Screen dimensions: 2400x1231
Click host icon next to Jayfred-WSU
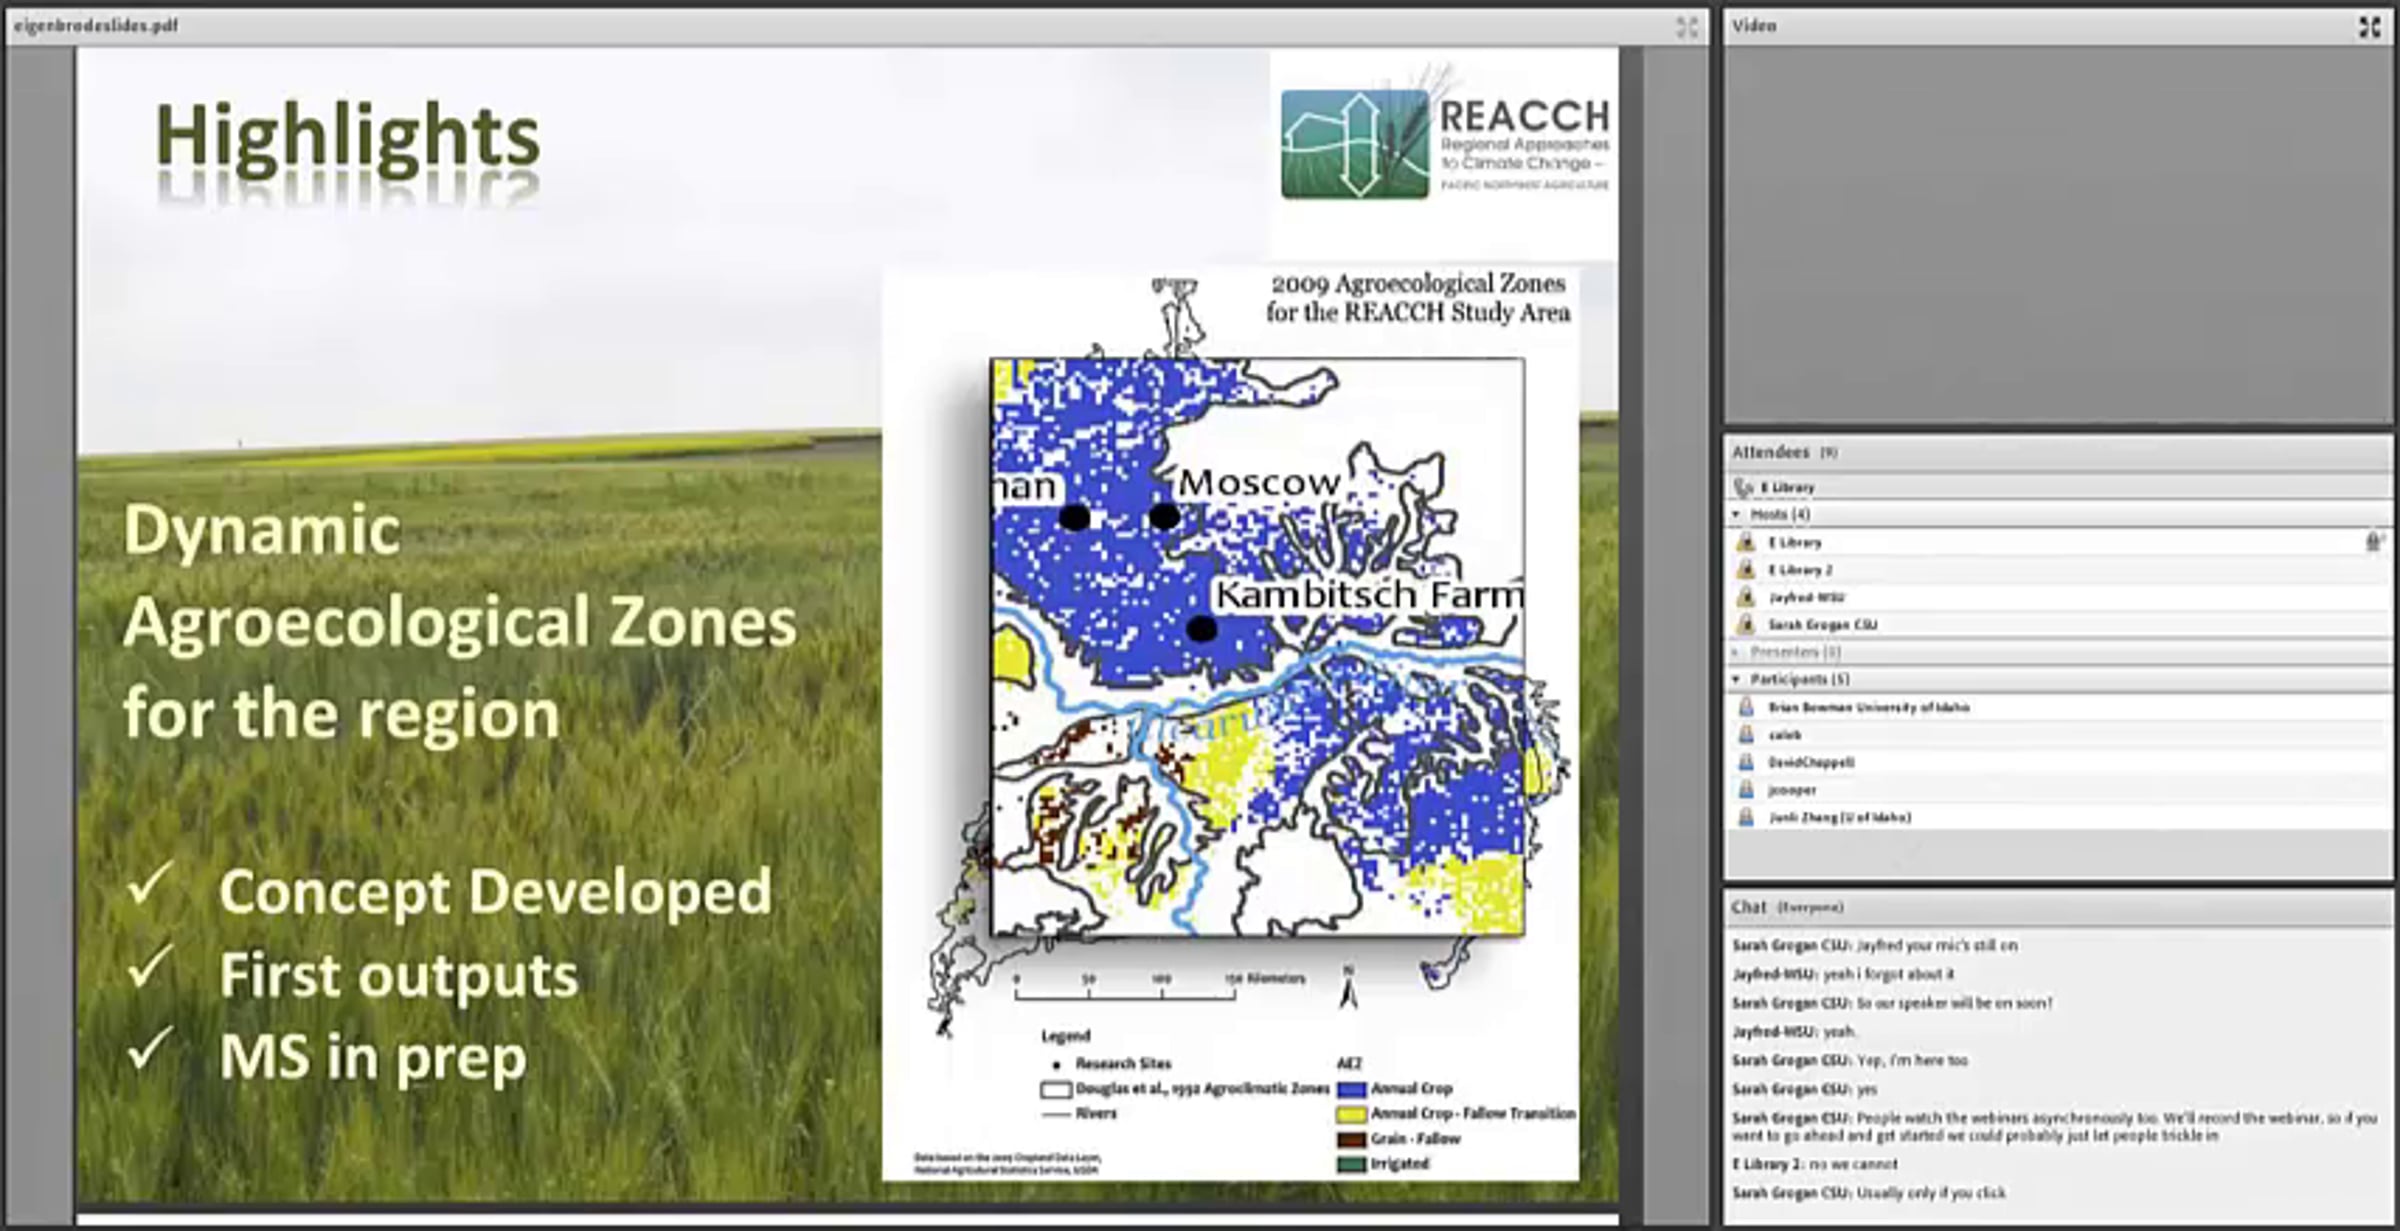click(x=1746, y=597)
